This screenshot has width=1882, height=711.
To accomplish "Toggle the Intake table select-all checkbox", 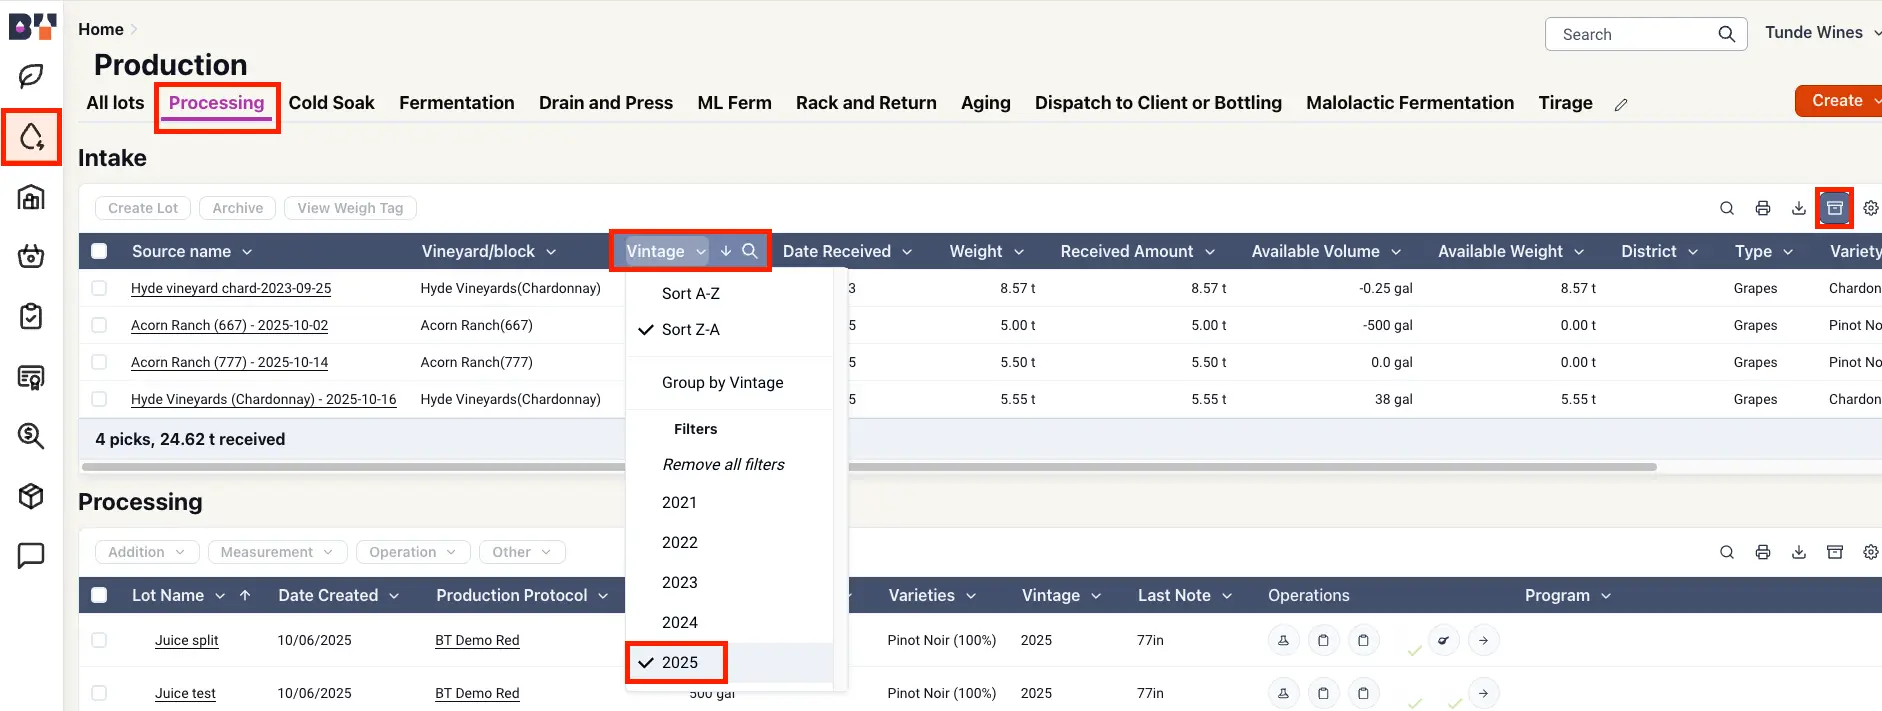I will pyautogui.click(x=99, y=251).
